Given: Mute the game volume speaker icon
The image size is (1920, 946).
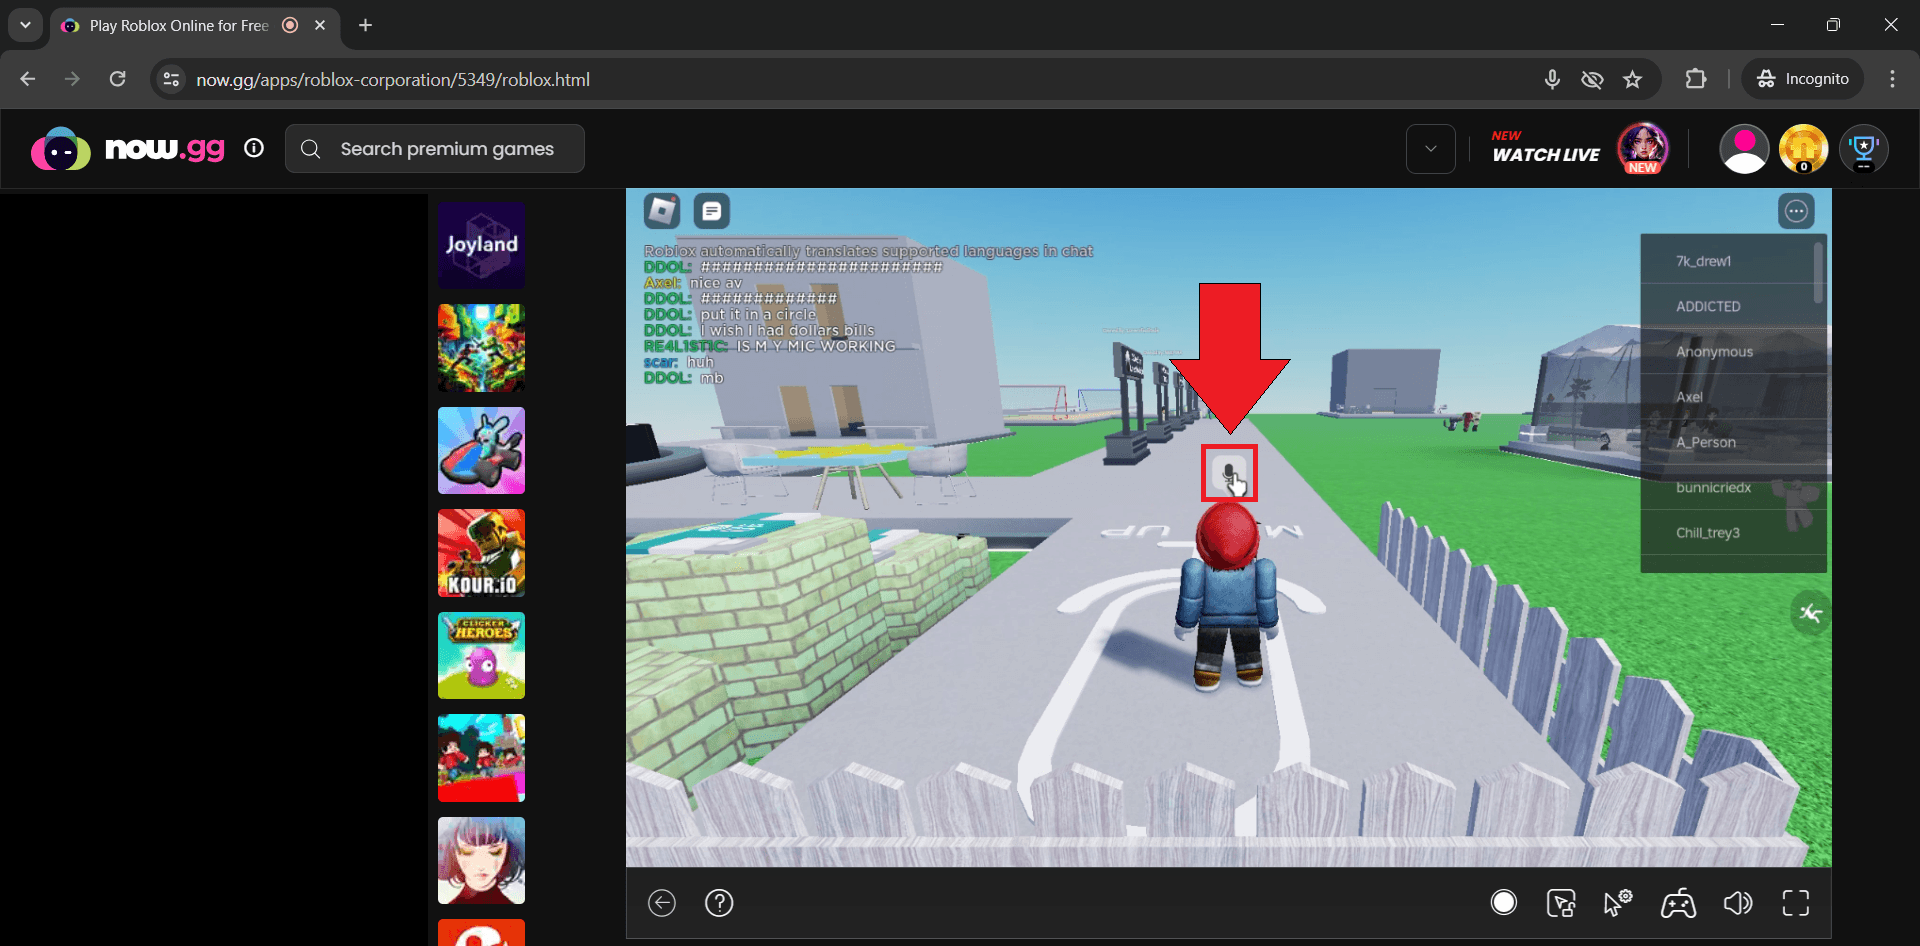Looking at the screenshot, I should pyautogui.click(x=1738, y=903).
